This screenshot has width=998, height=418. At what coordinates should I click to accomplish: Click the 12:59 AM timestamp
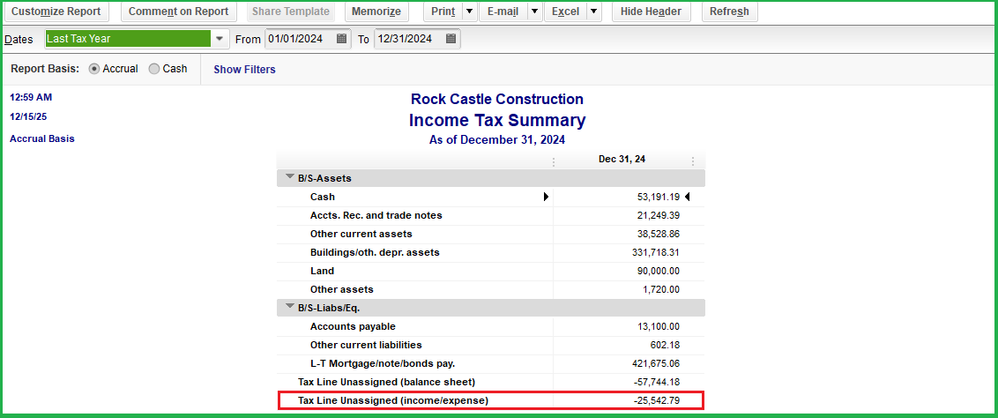tap(31, 97)
